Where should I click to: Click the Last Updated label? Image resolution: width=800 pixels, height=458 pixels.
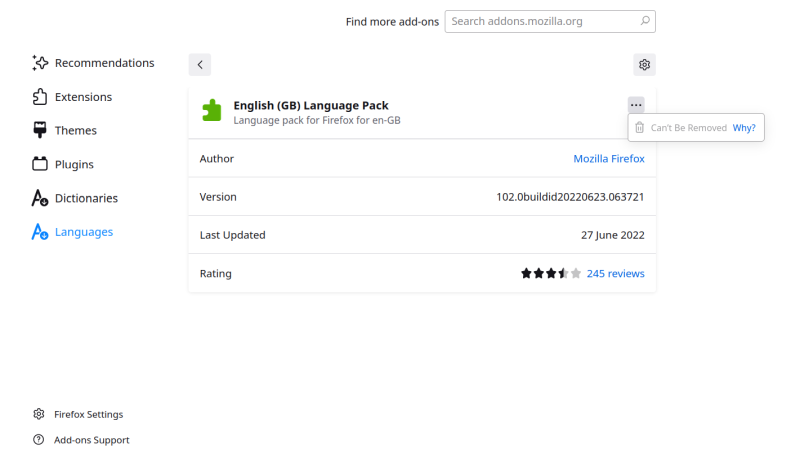[x=233, y=235]
